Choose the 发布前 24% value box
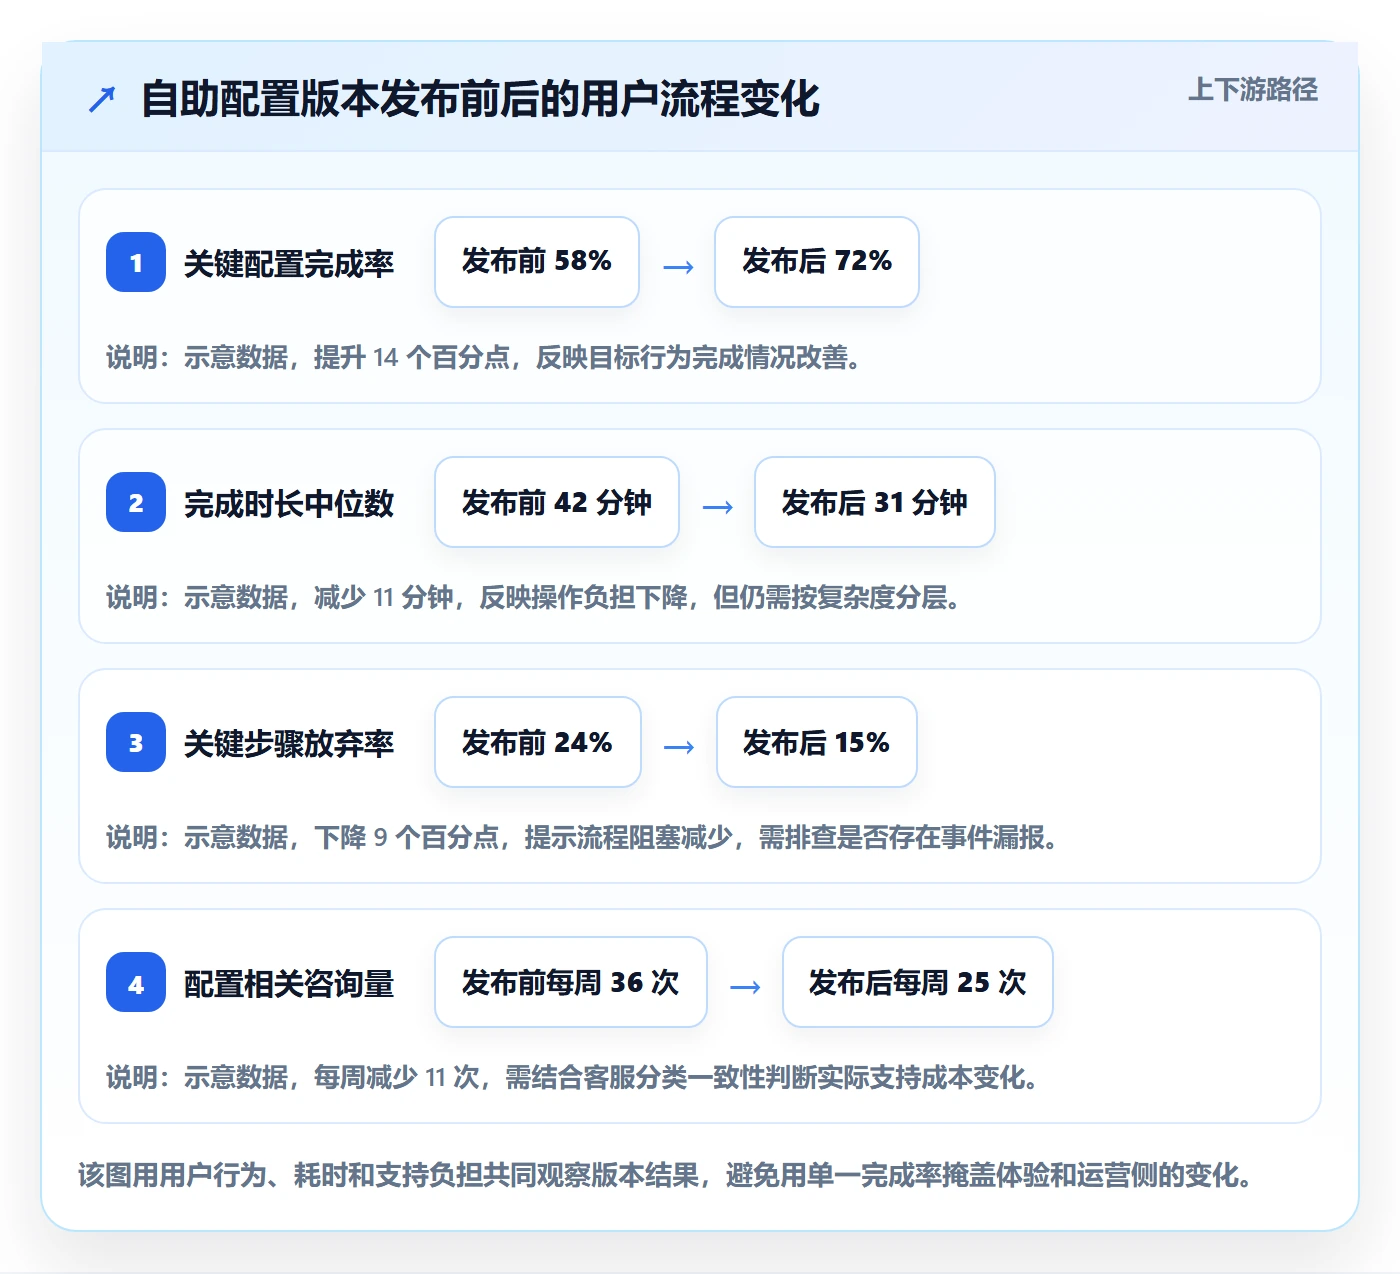The height and width of the screenshot is (1274, 1400). (x=538, y=742)
